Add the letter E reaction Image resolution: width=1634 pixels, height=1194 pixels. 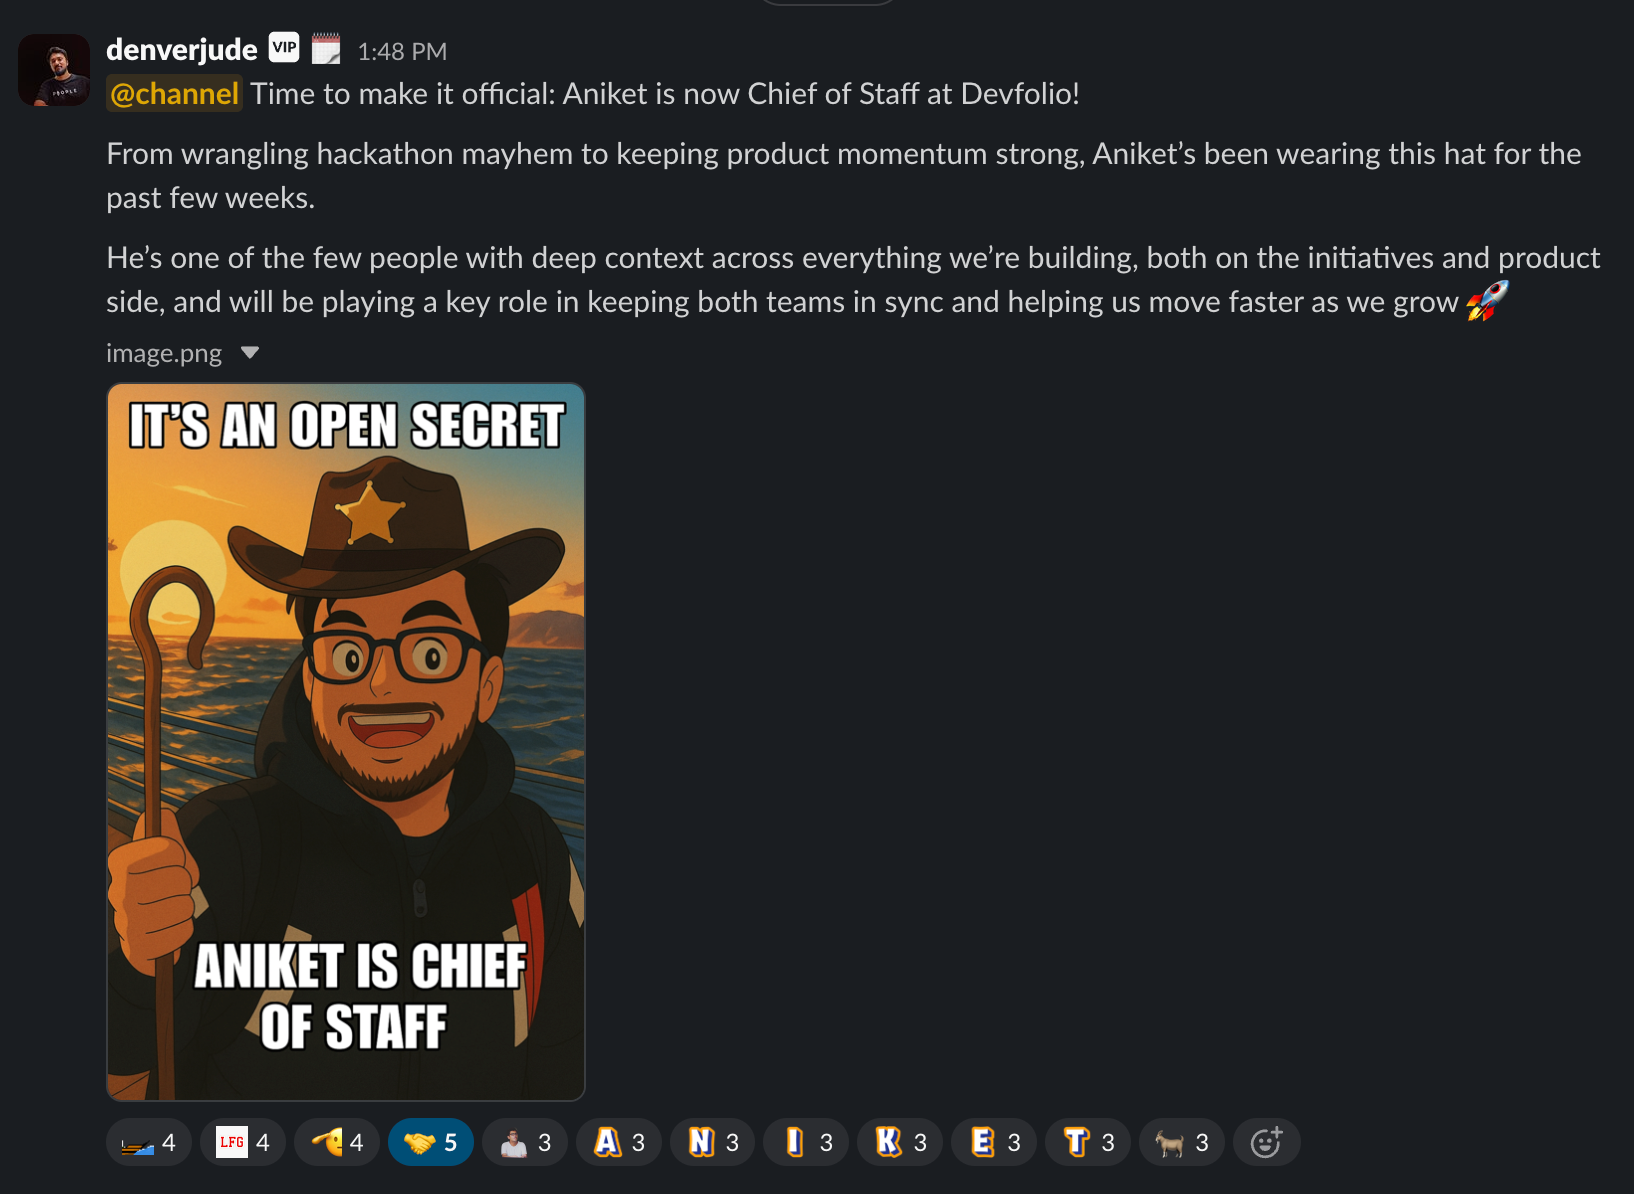coord(994,1142)
